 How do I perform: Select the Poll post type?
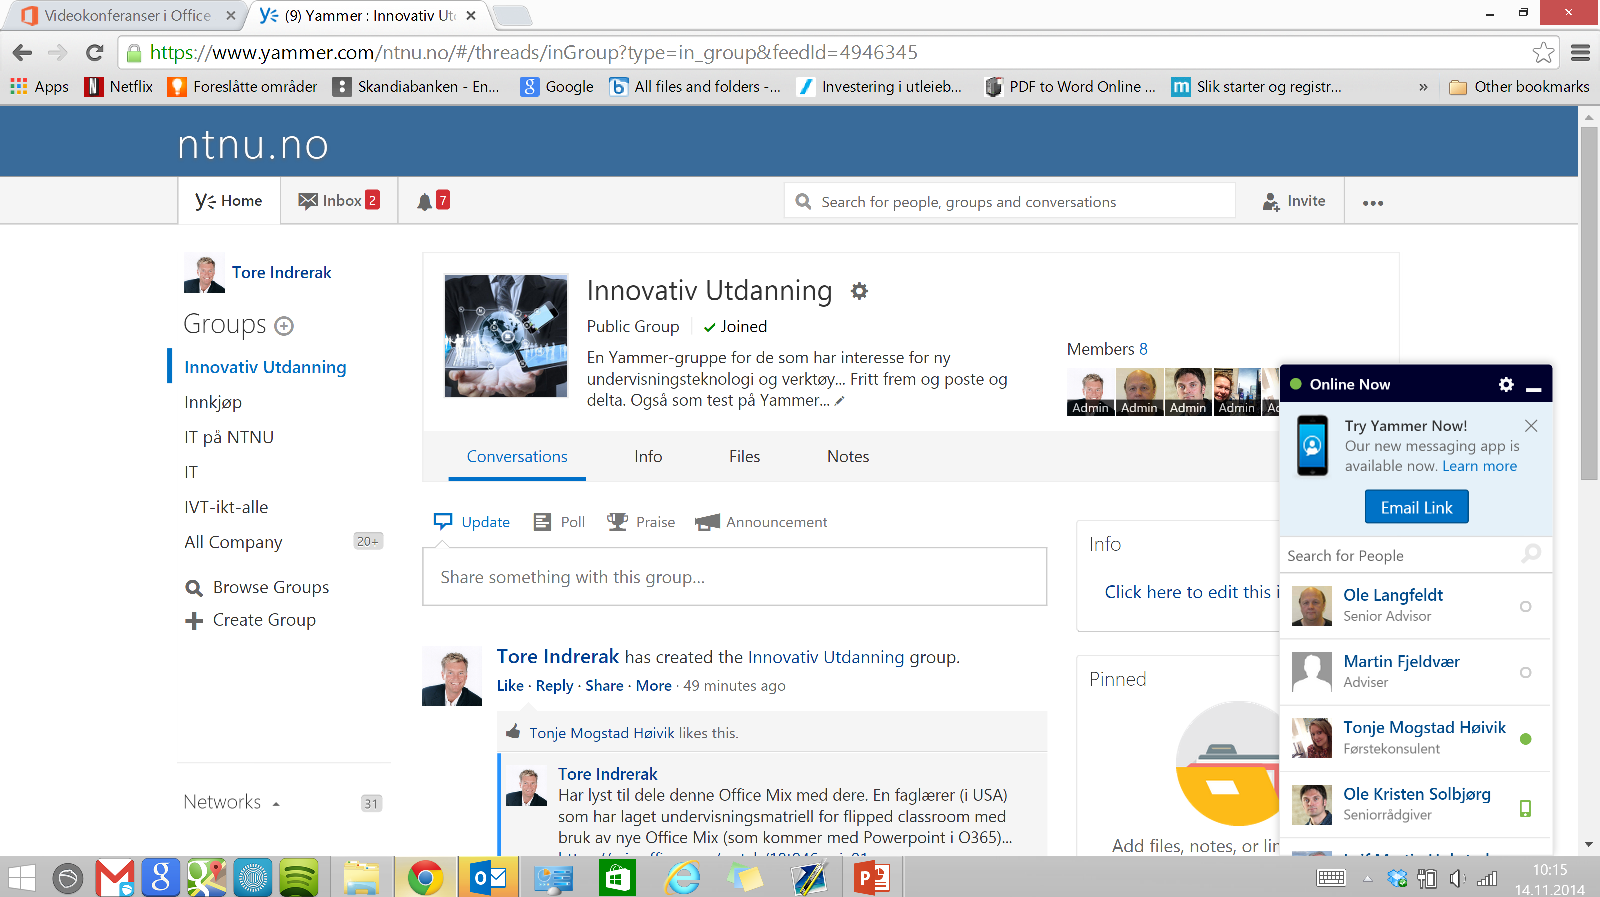pos(559,522)
